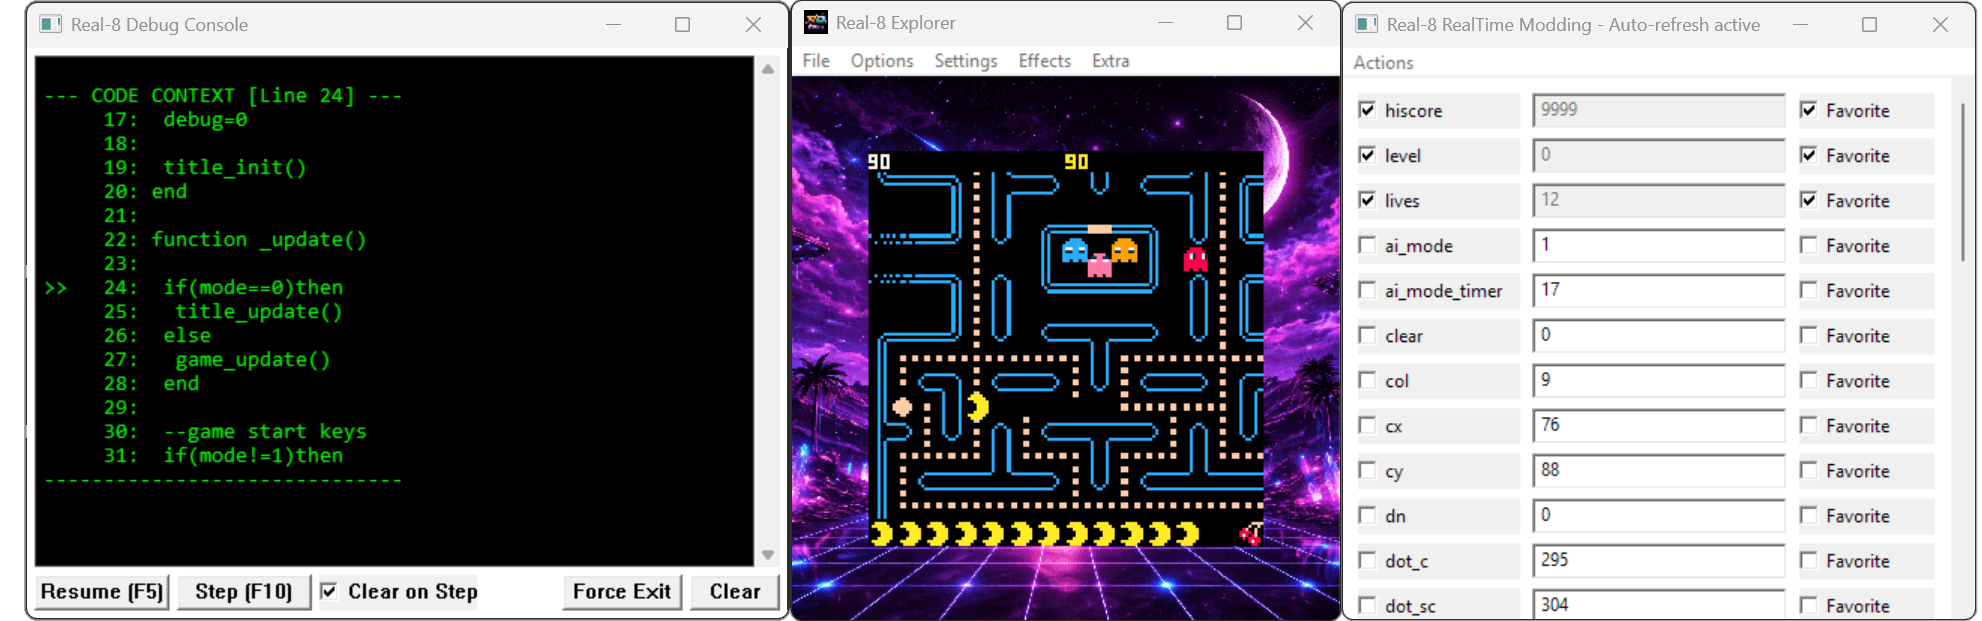Click the cx value field showing 76
This screenshot has height=621, width=1982.
pos(1659,425)
